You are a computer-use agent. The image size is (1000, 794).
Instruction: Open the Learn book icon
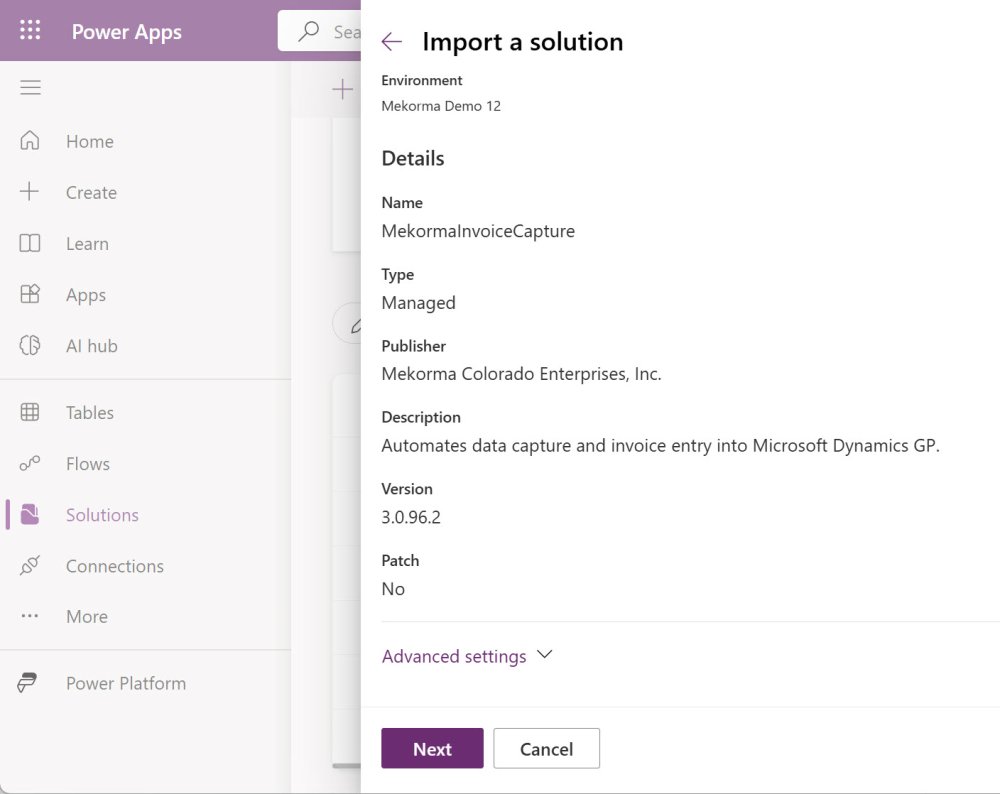(30, 243)
